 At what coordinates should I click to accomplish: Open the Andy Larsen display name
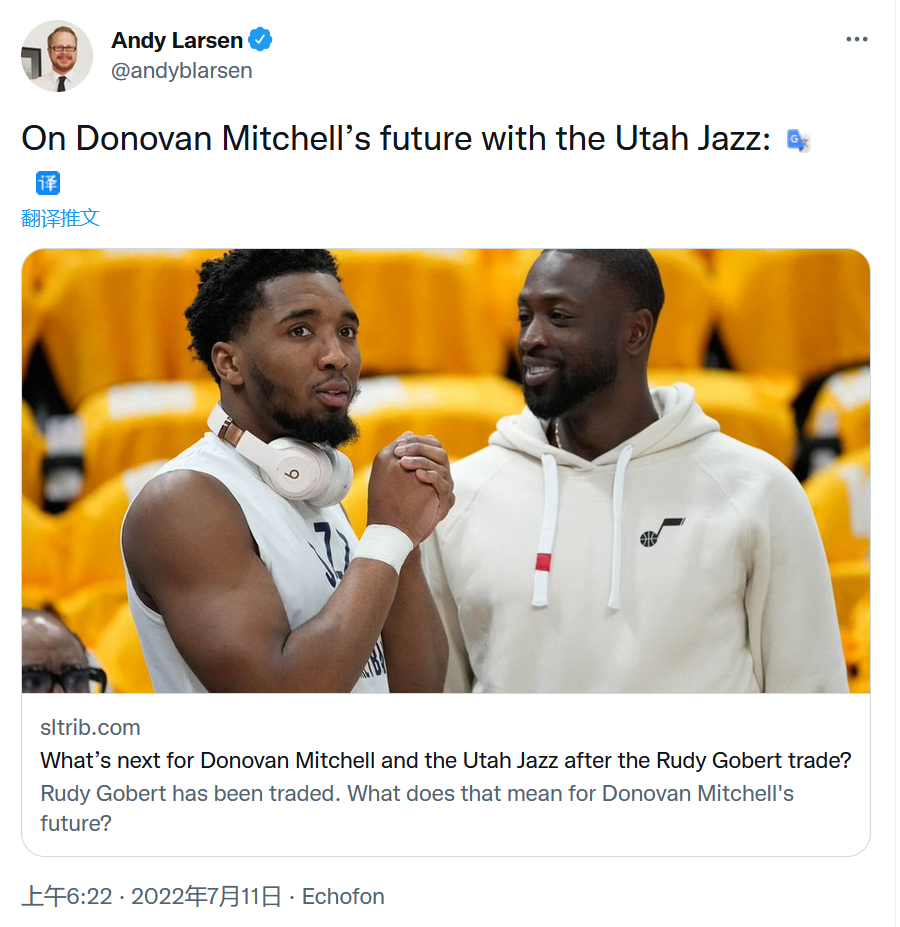(x=177, y=40)
